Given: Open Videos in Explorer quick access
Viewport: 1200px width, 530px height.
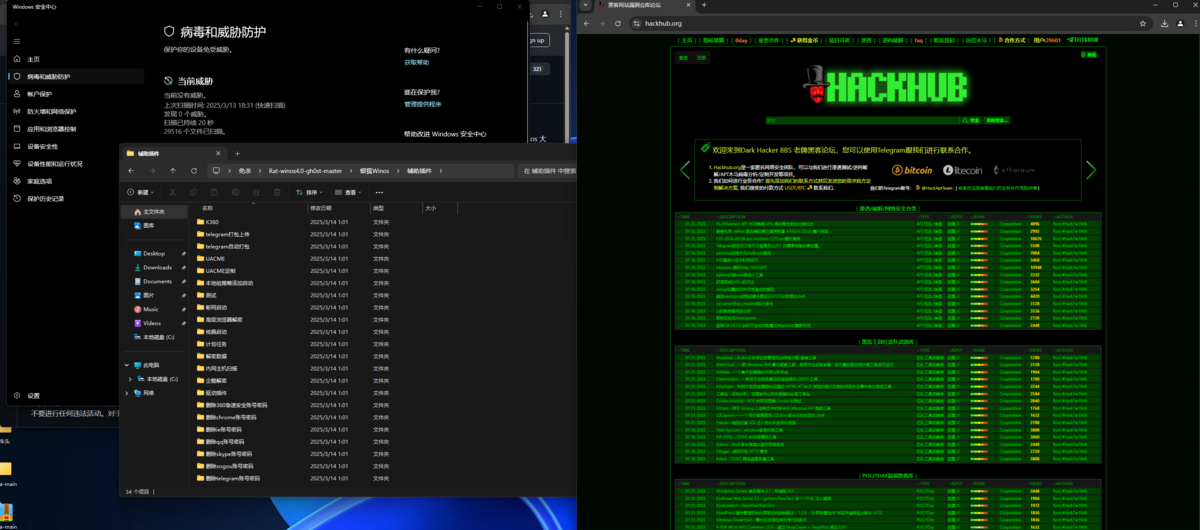Looking at the screenshot, I should (152, 324).
